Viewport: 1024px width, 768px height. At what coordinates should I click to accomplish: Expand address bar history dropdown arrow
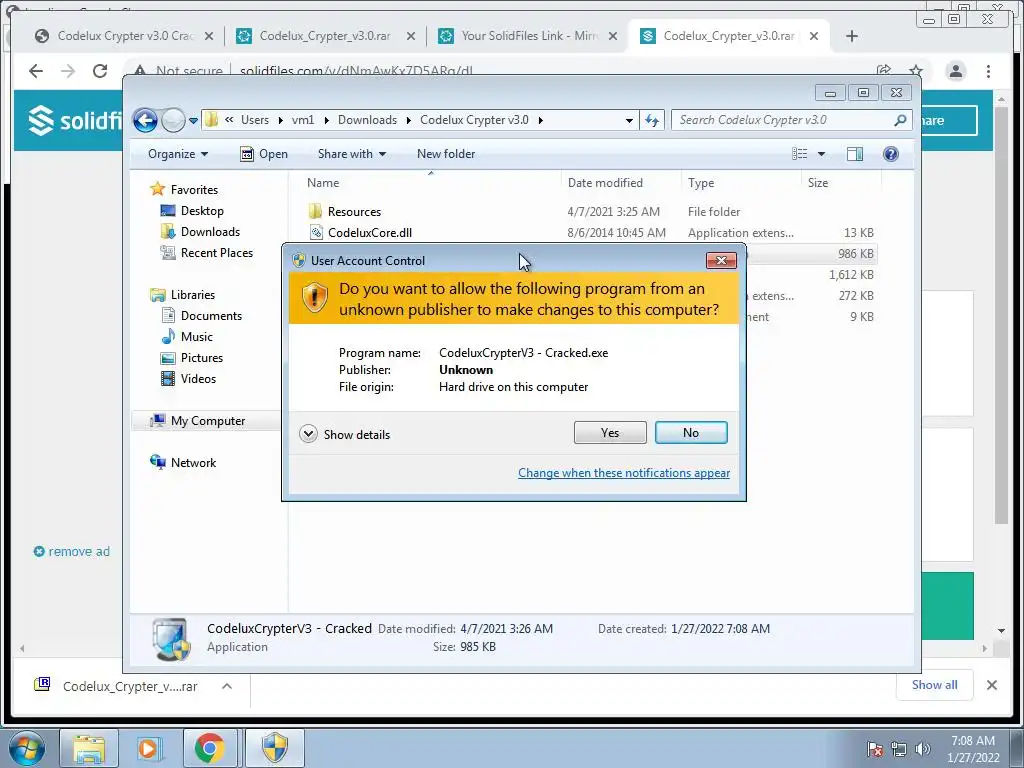pyautogui.click(x=629, y=121)
